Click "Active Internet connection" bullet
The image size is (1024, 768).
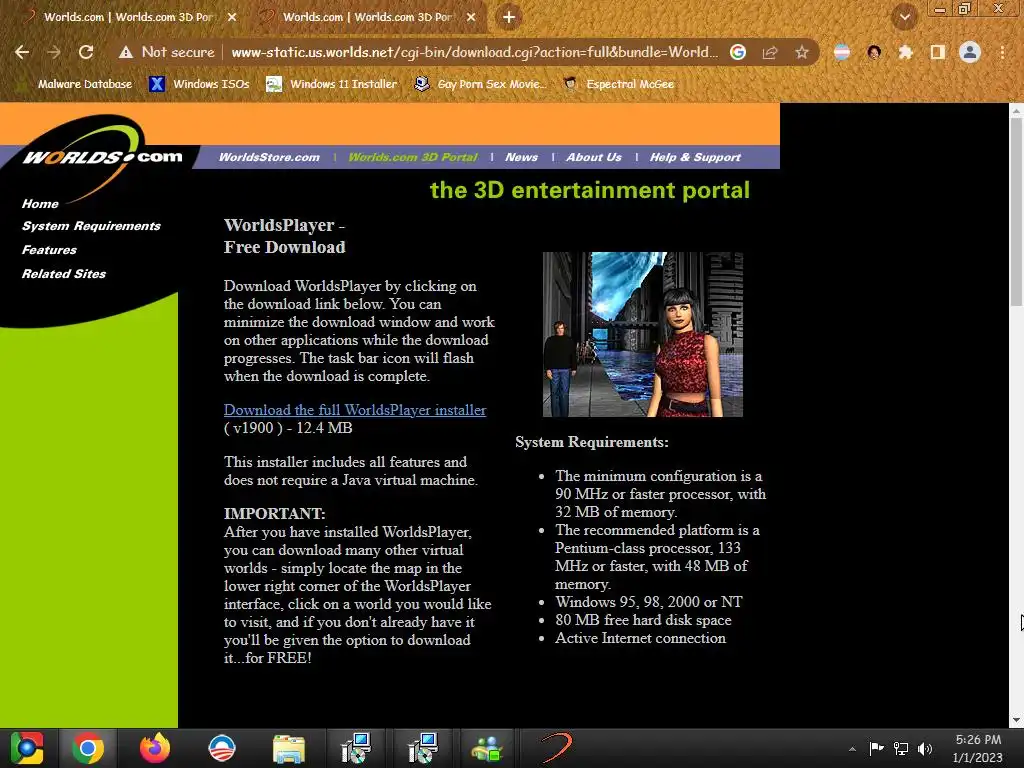pos(640,639)
